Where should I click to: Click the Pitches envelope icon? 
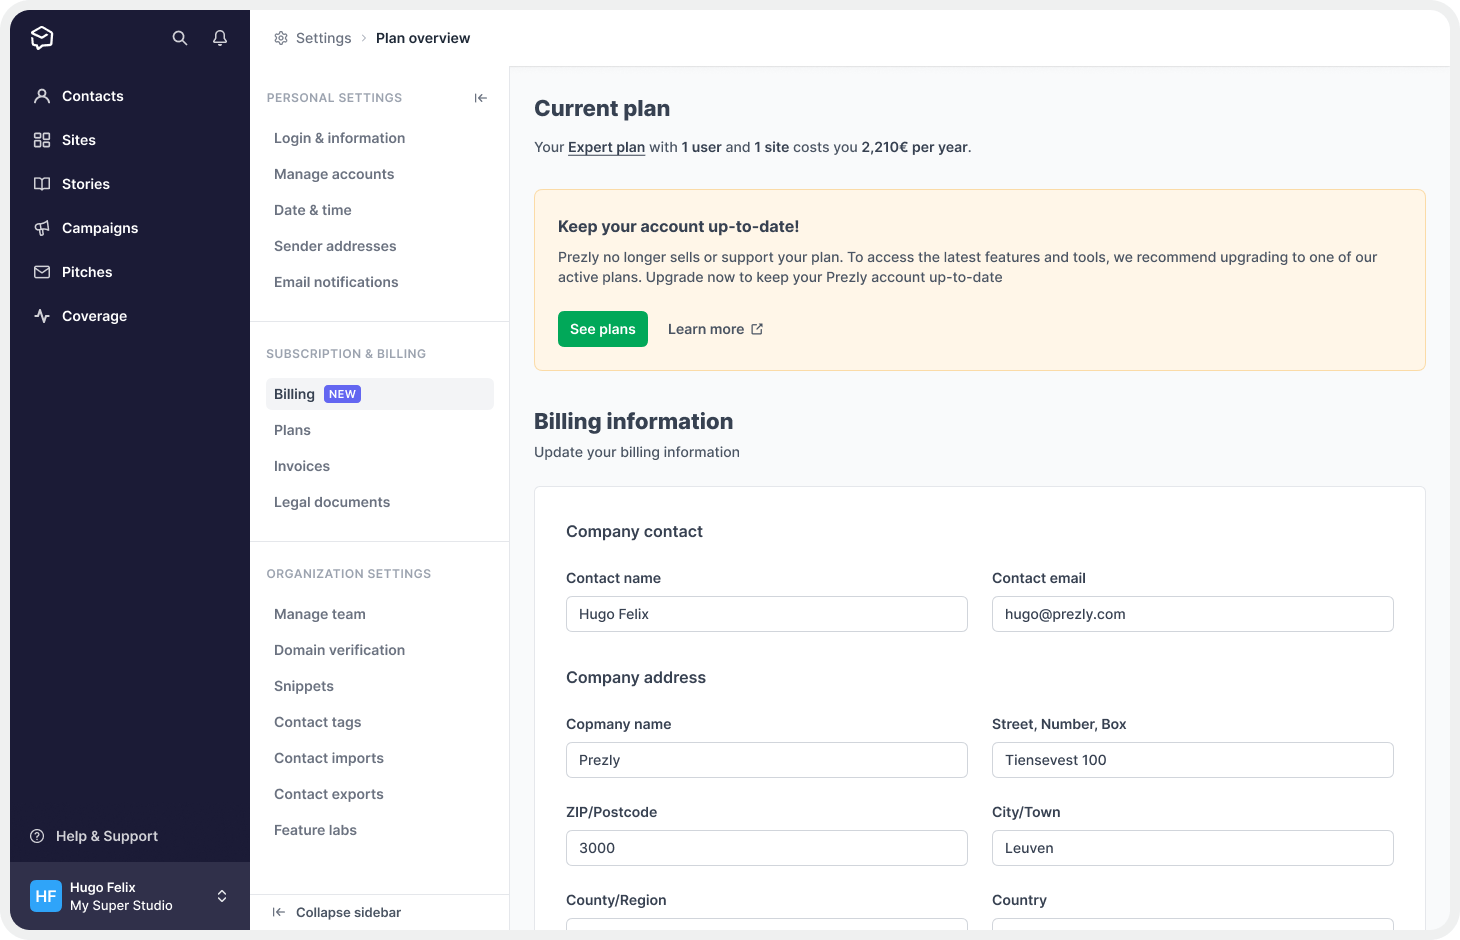click(42, 272)
